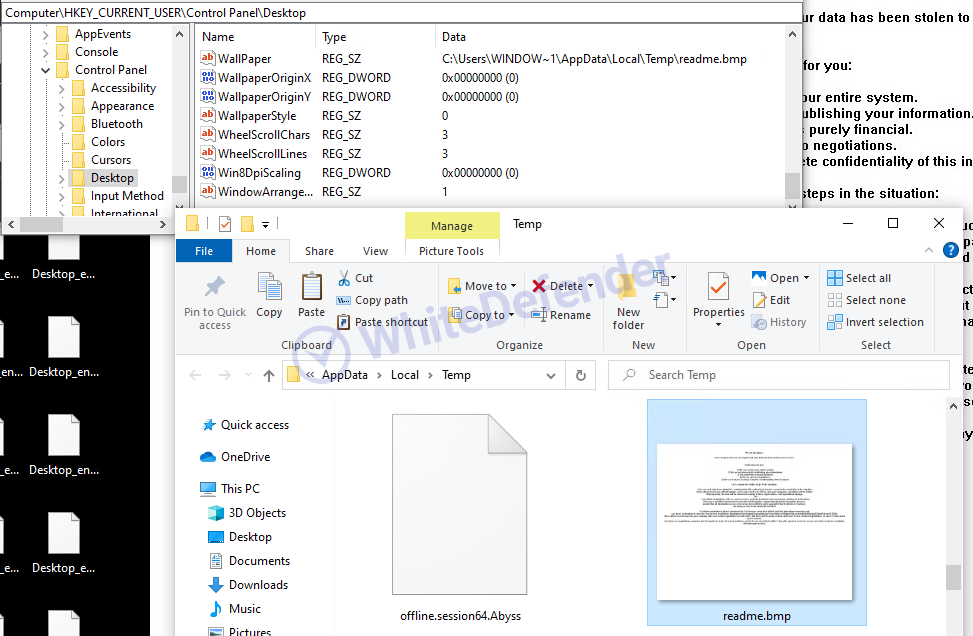This screenshot has width=973, height=636.
Task: Click the Name column header in Registry Editor
Action: pos(255,37)
